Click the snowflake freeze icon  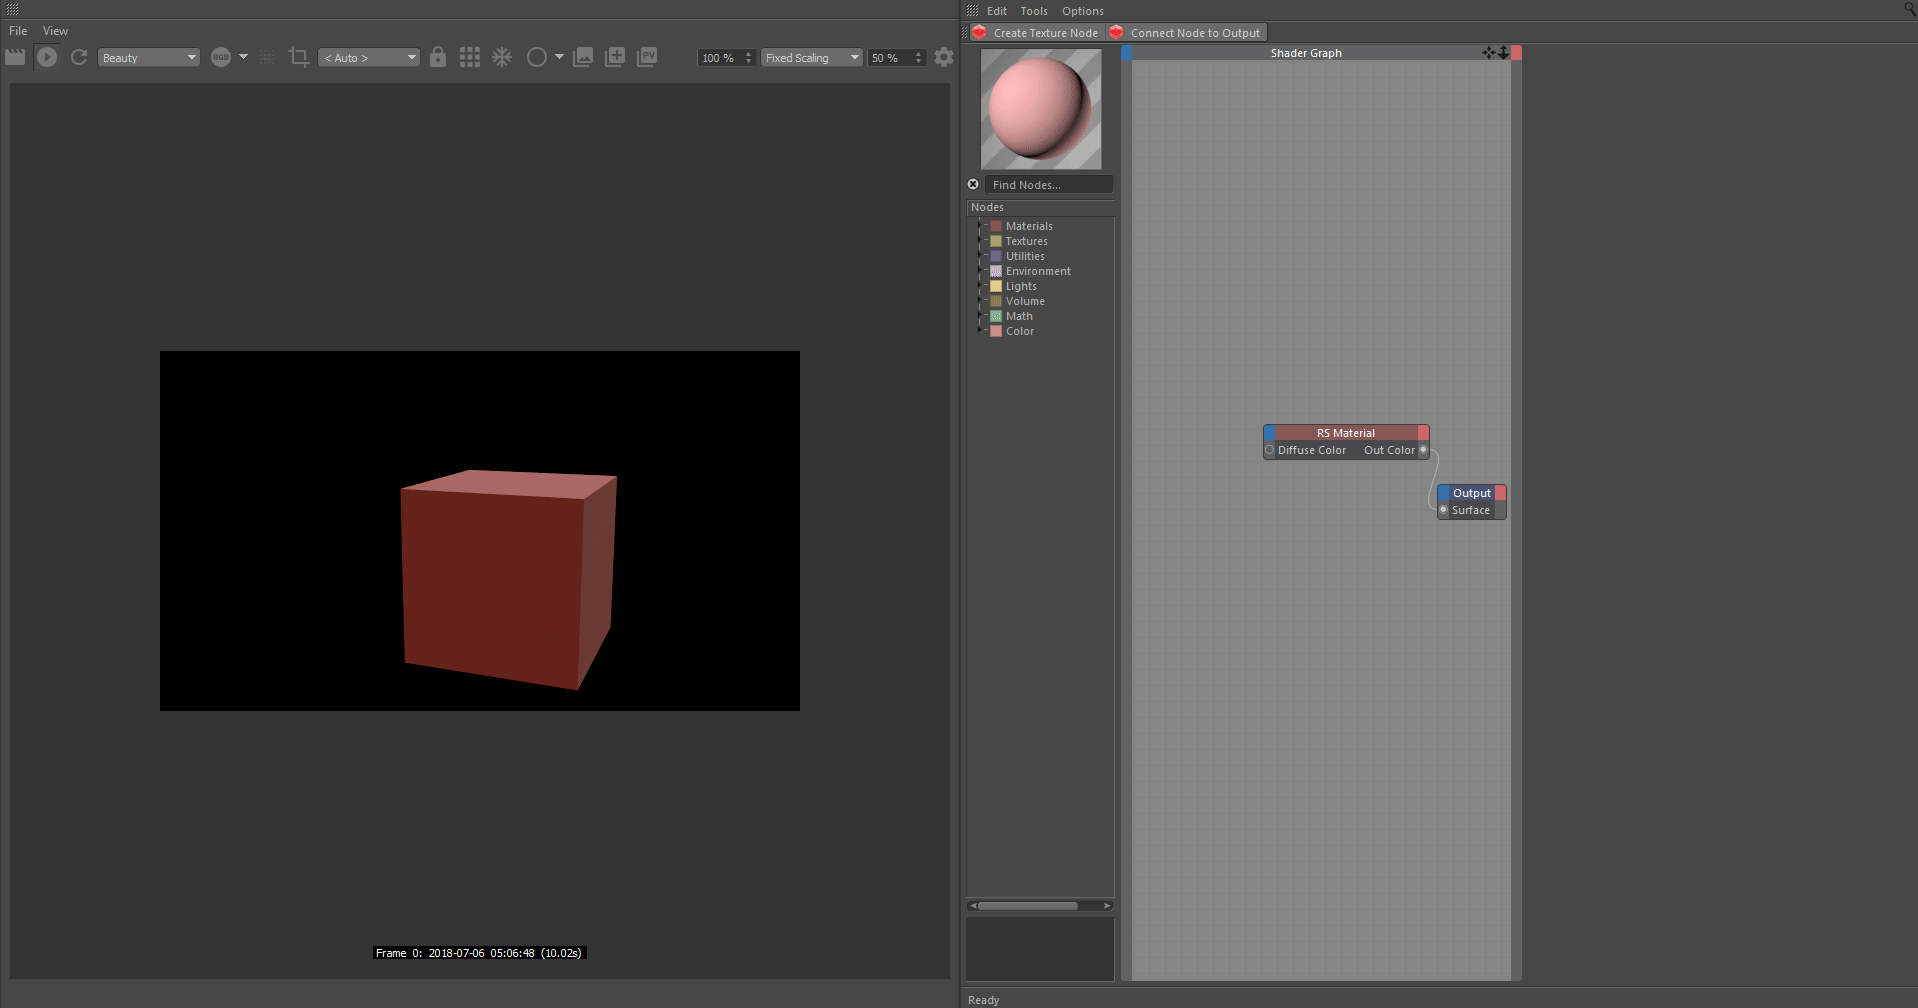coord(502,58)
